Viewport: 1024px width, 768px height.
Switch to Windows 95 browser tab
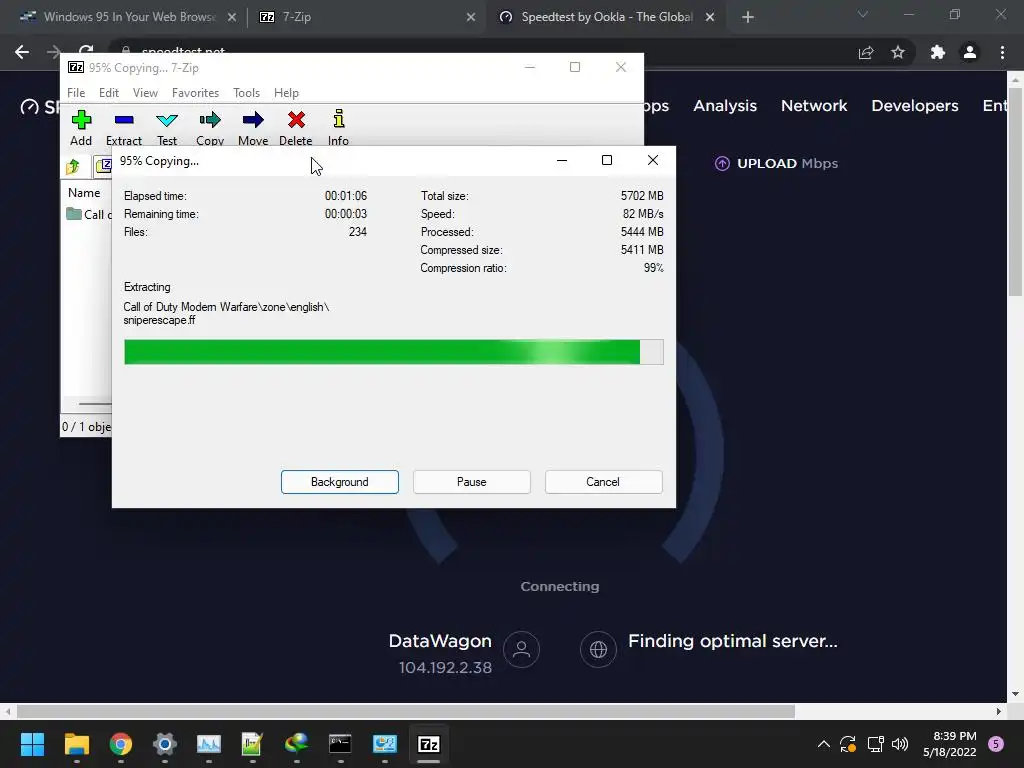point(127,17)
